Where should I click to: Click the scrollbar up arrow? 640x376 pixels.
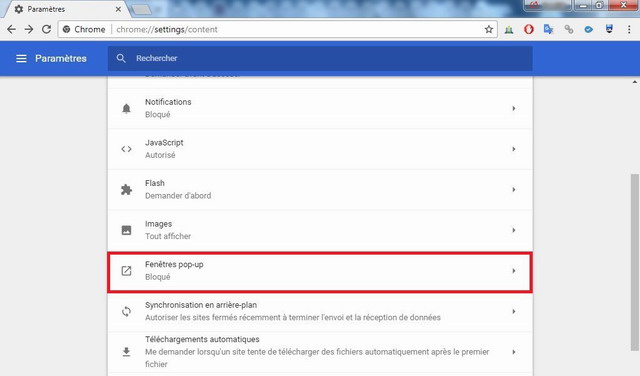pos(635,82)
